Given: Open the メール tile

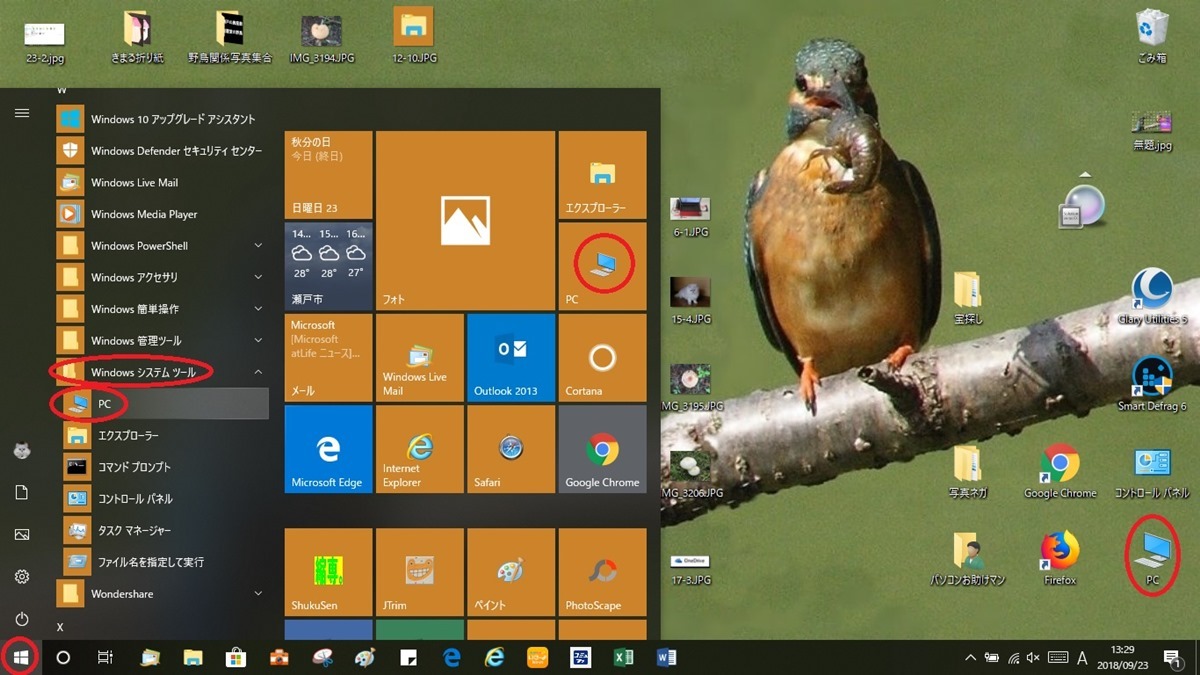Looking at the screenshot, I should point(328,358).
